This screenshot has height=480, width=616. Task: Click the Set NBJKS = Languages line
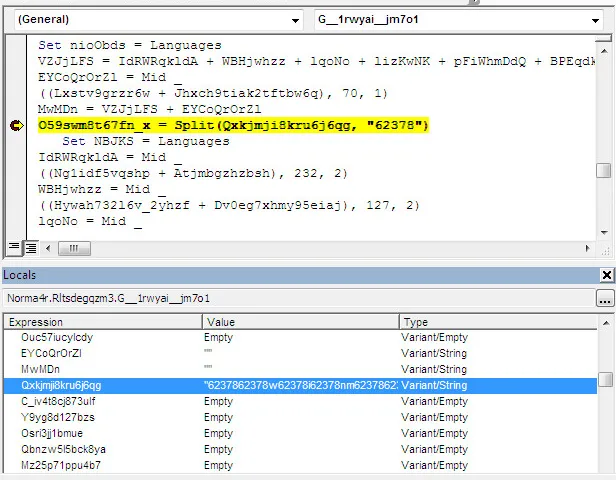[x=146, y=141]
